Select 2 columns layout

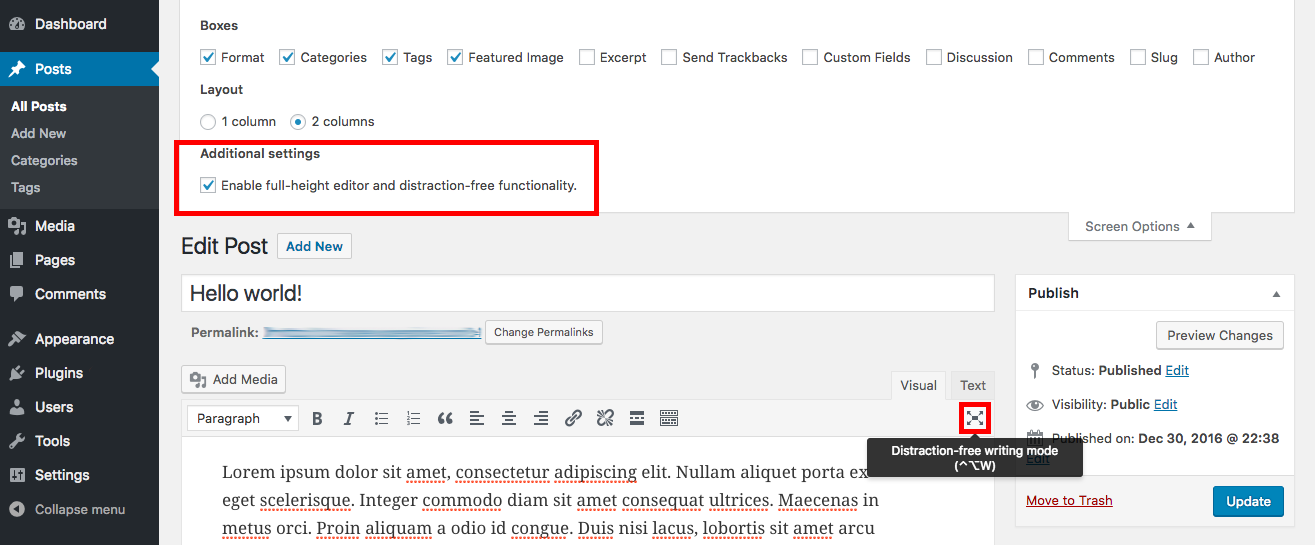click(298, 121)
